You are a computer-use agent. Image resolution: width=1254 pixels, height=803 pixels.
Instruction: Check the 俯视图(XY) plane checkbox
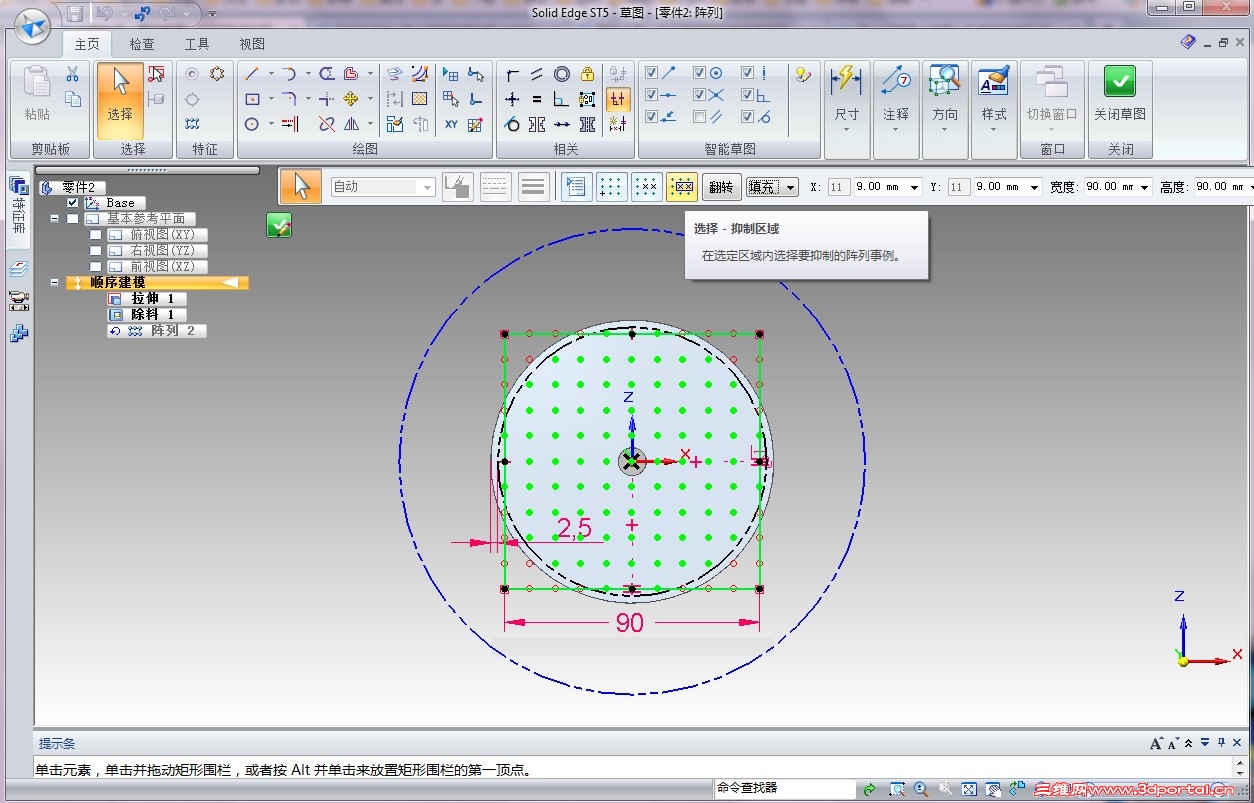pyautogui.click(x=95, y=235)
